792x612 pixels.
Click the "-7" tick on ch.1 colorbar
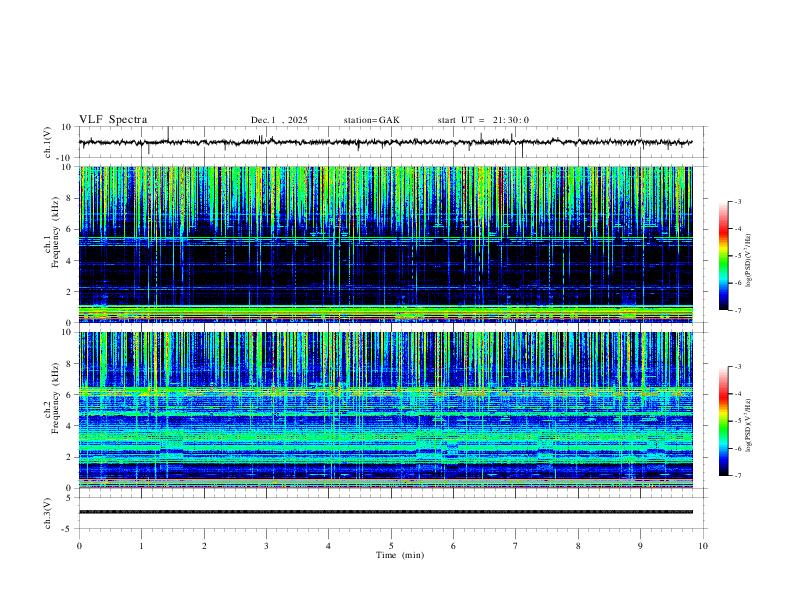pyautogui.click(x=737, y=311)
